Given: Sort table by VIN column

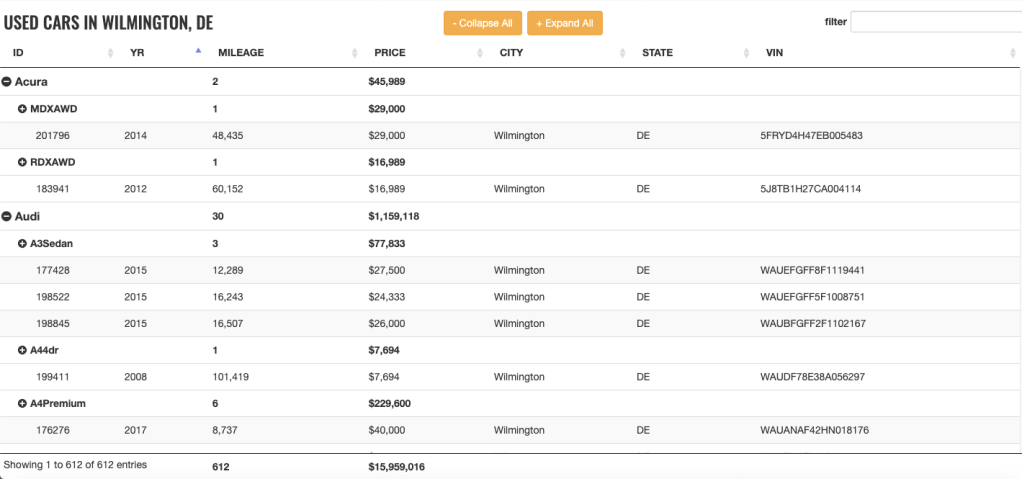Looking at the screenshot, I should pyautogui.click(x=774, y=53).
